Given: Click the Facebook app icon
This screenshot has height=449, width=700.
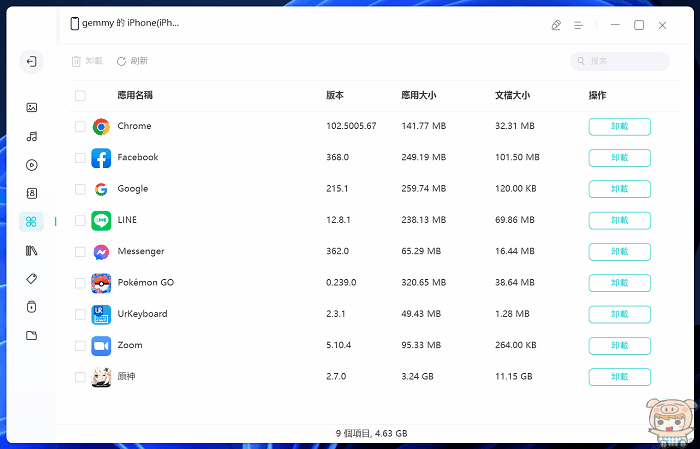Looking at the screenshot, I should click(x=101, y=158).
